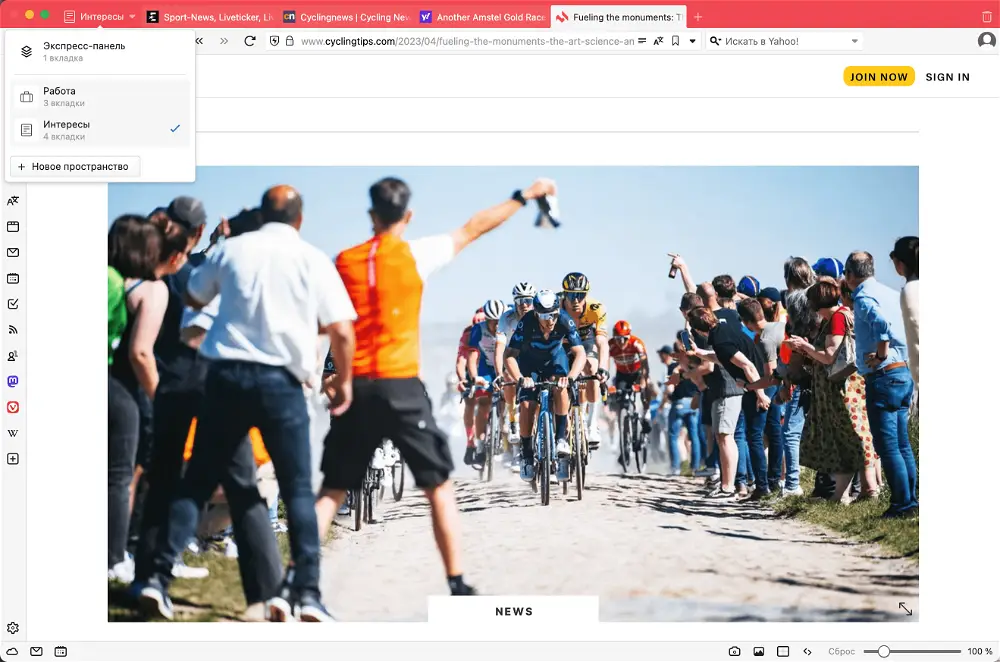Open the tracker blocker shield icon
This screenshot has height=662, width=1000.
click(x=275, y=41)
